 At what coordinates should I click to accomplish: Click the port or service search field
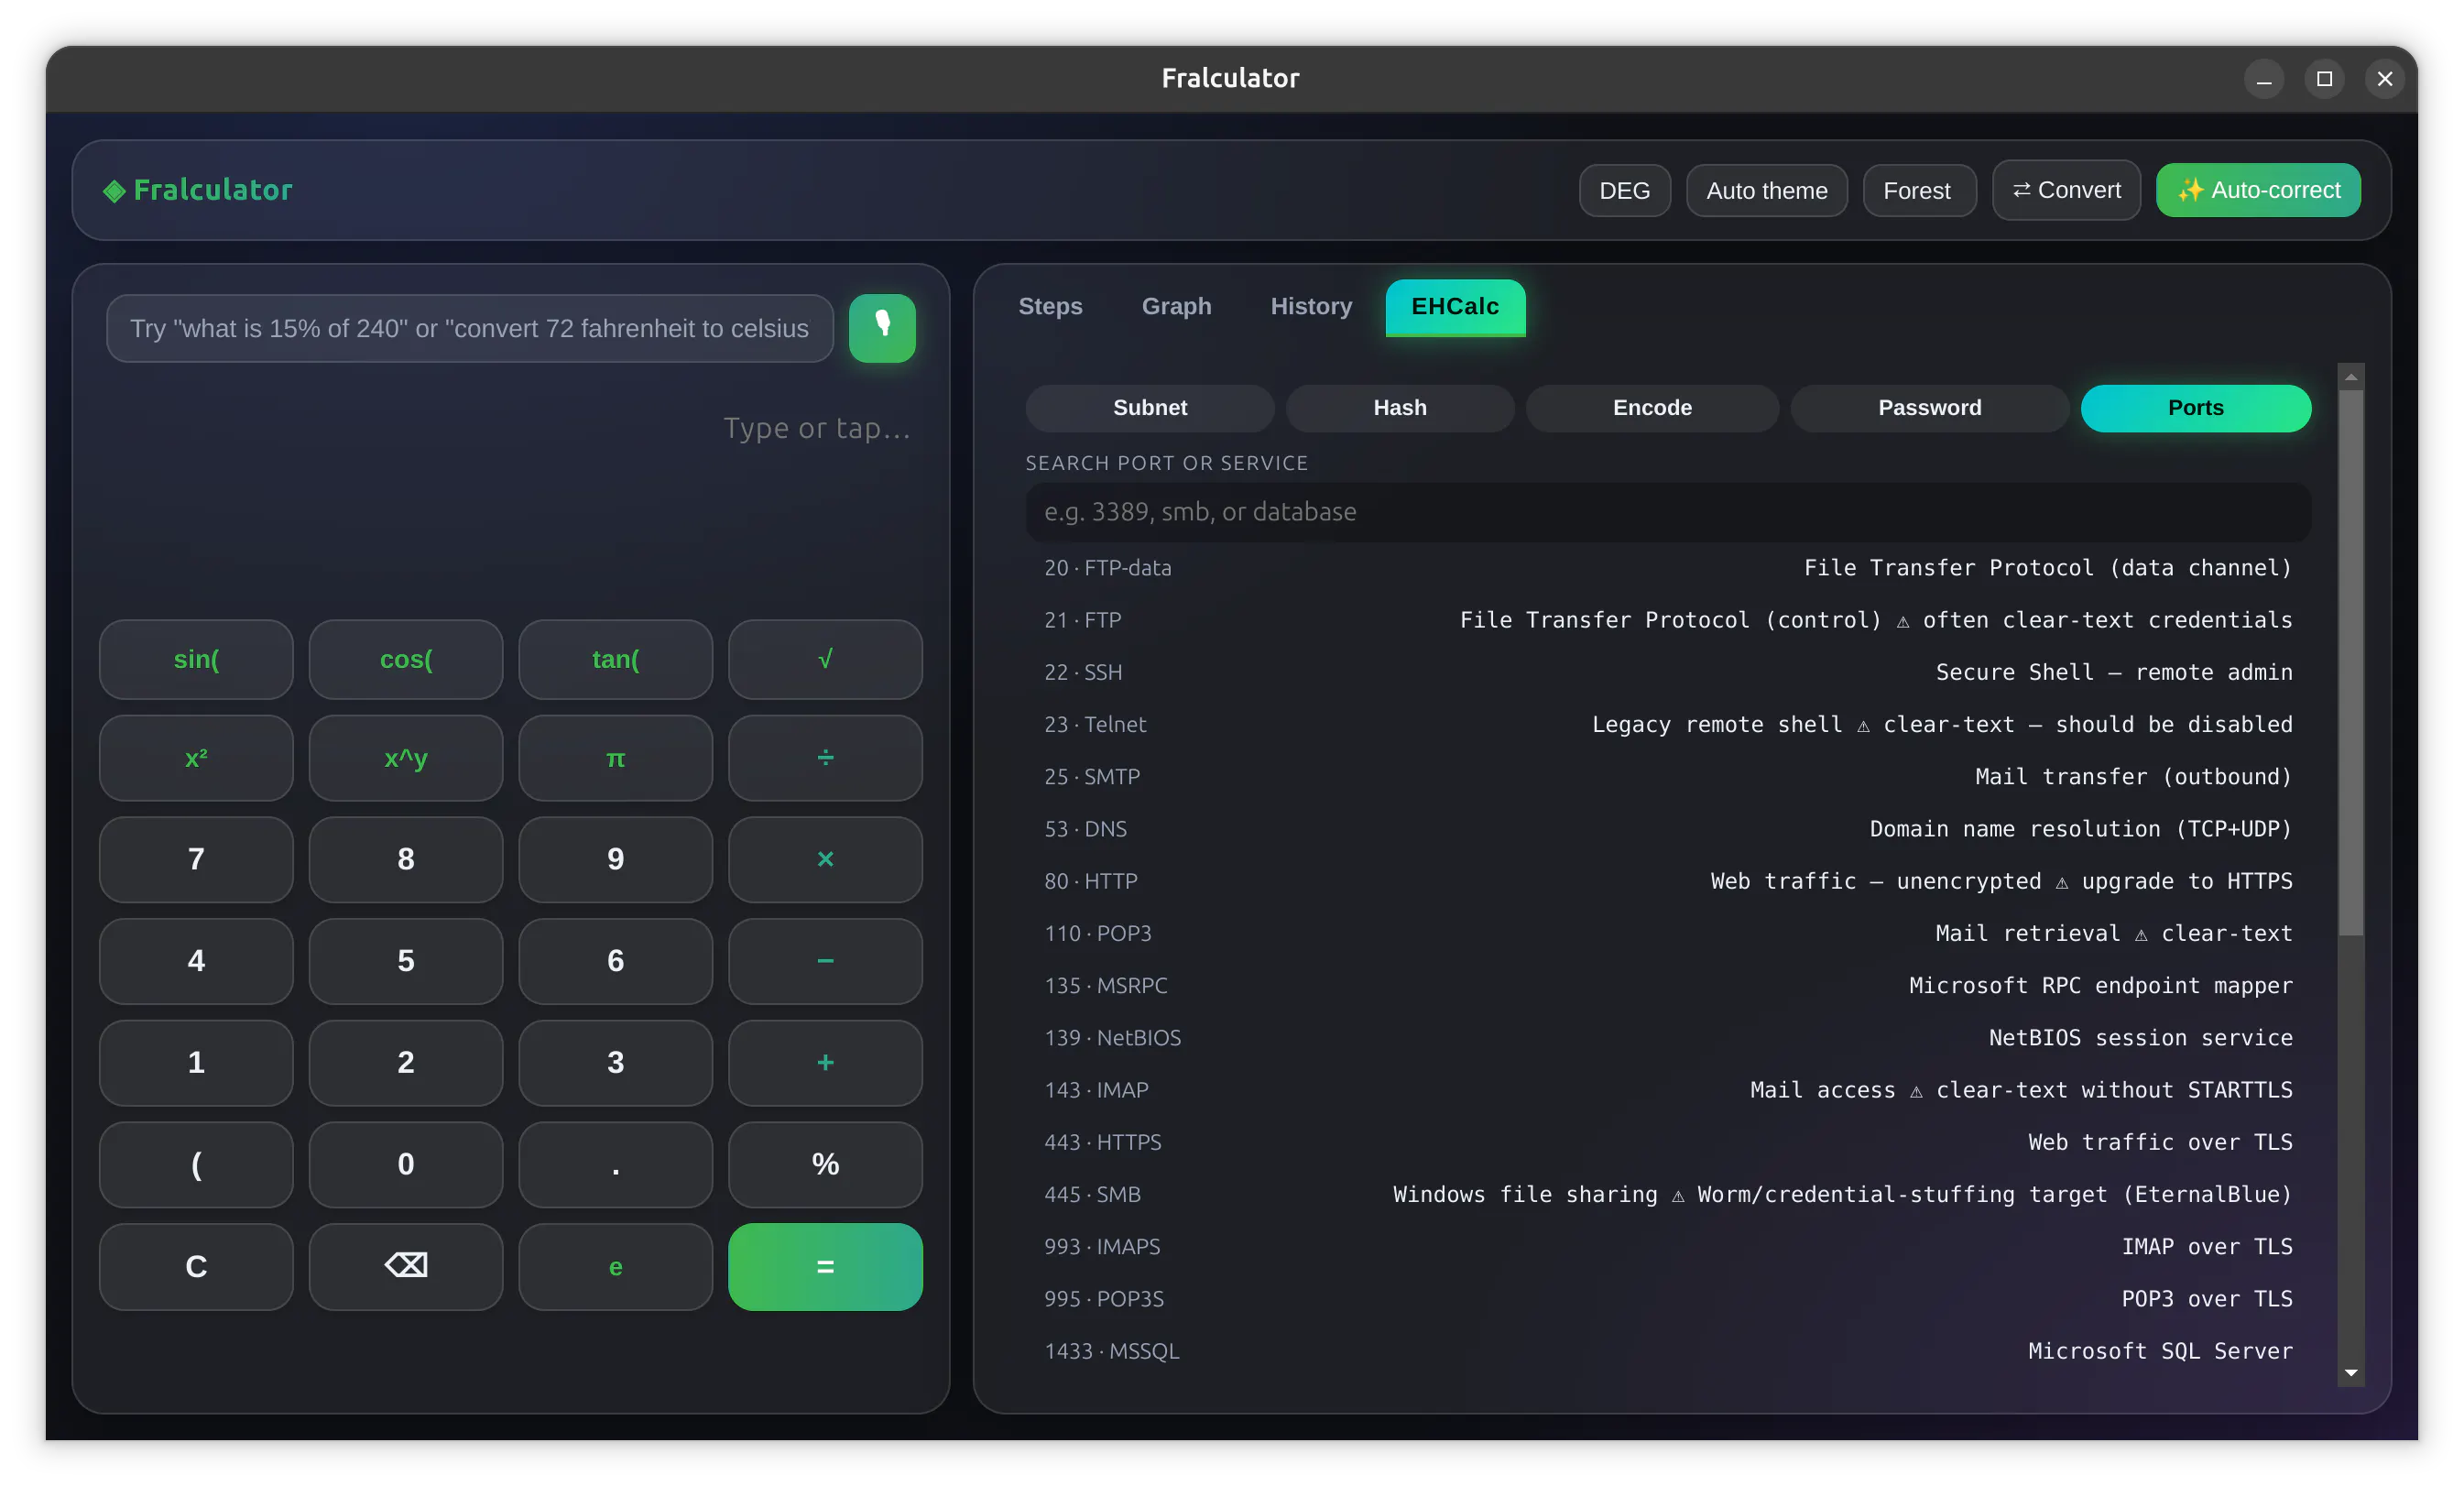(x=1668, y=512)
